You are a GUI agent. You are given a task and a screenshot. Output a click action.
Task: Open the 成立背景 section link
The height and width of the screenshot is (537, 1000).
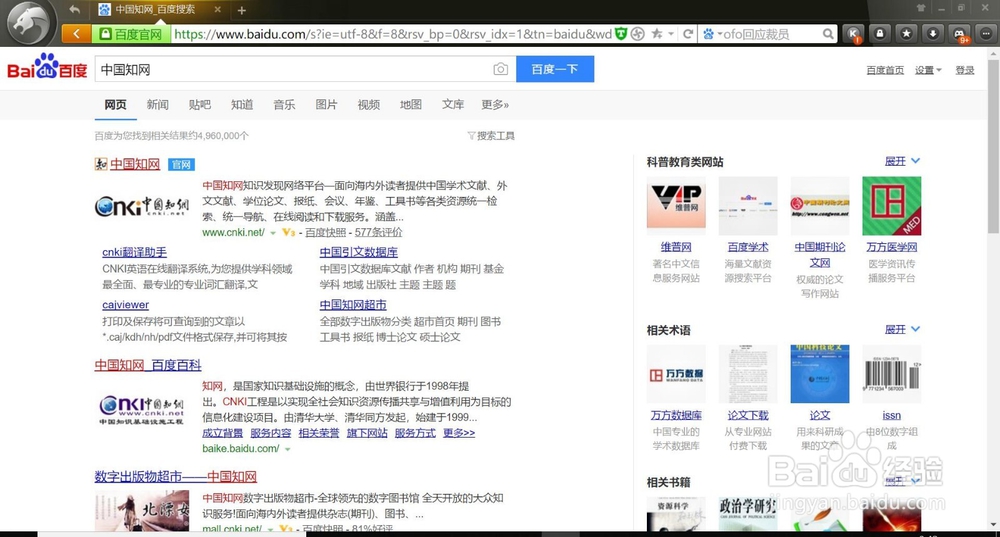coord(223,433)
